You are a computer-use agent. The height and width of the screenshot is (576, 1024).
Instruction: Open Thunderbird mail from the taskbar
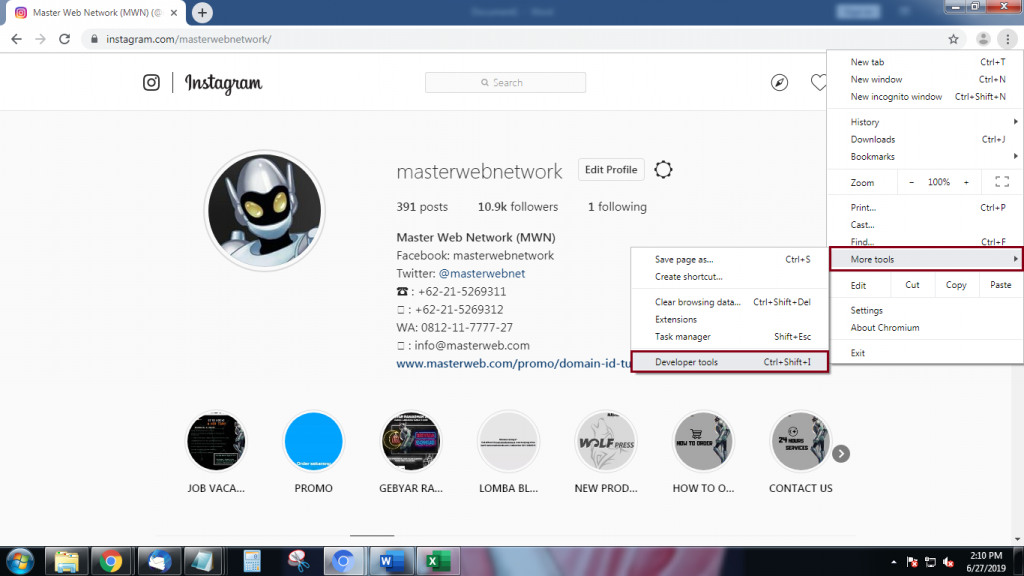click(159, 561)
